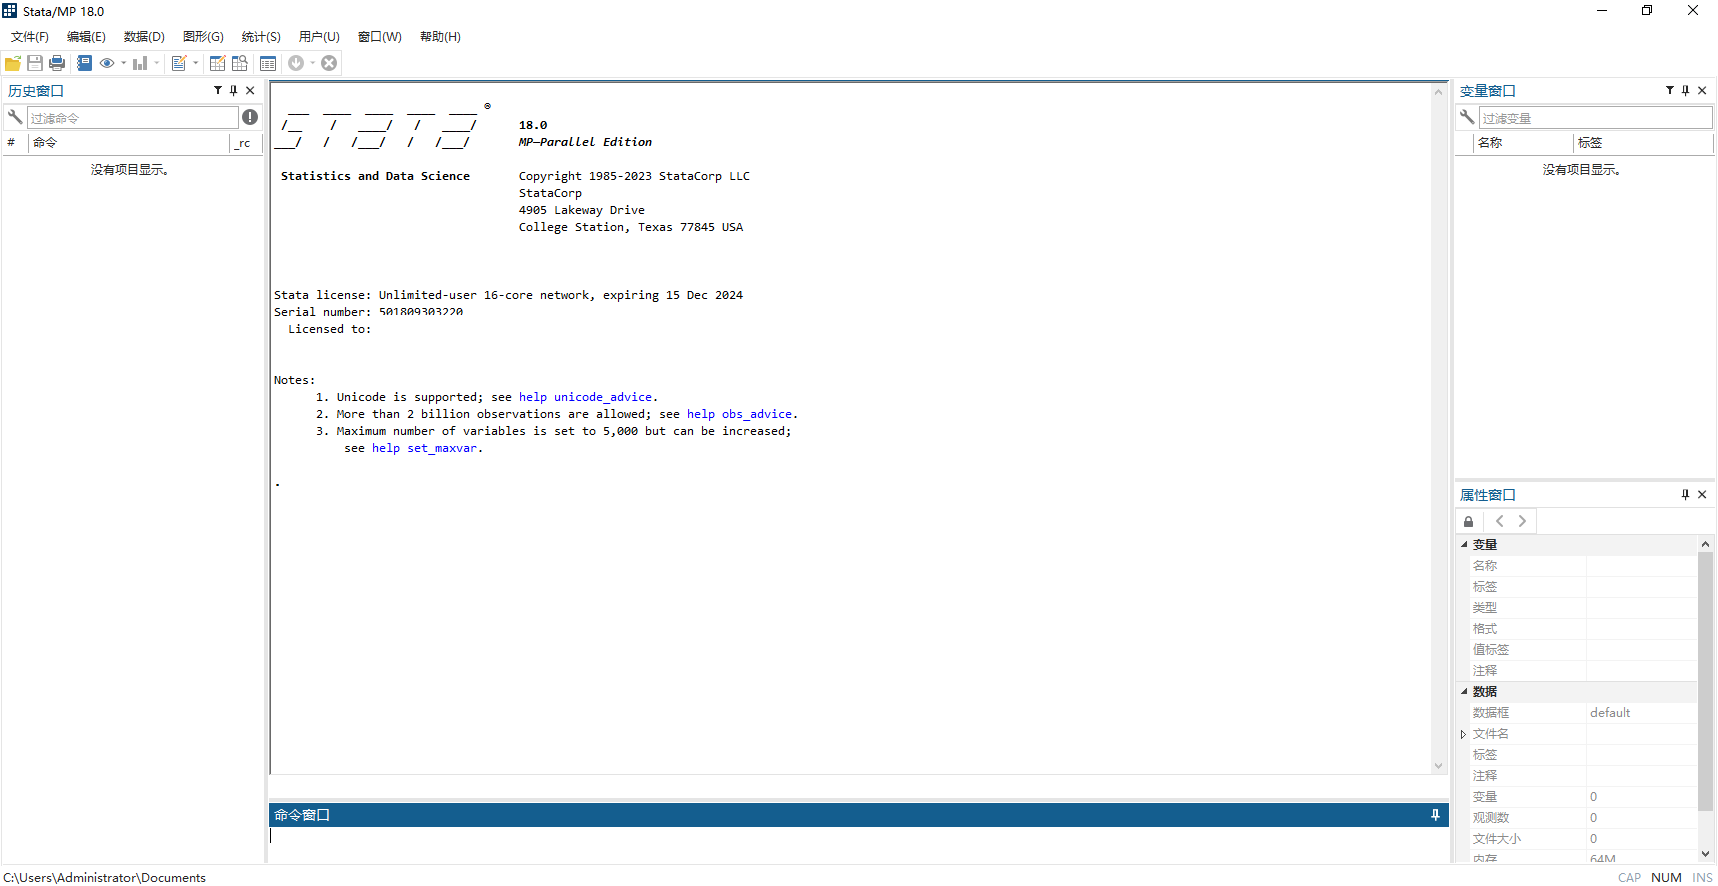Screen dimensions: 1718x886
Task: Open the Variables Manager icon
Action: pyautogui.click(x=268, y=63)
